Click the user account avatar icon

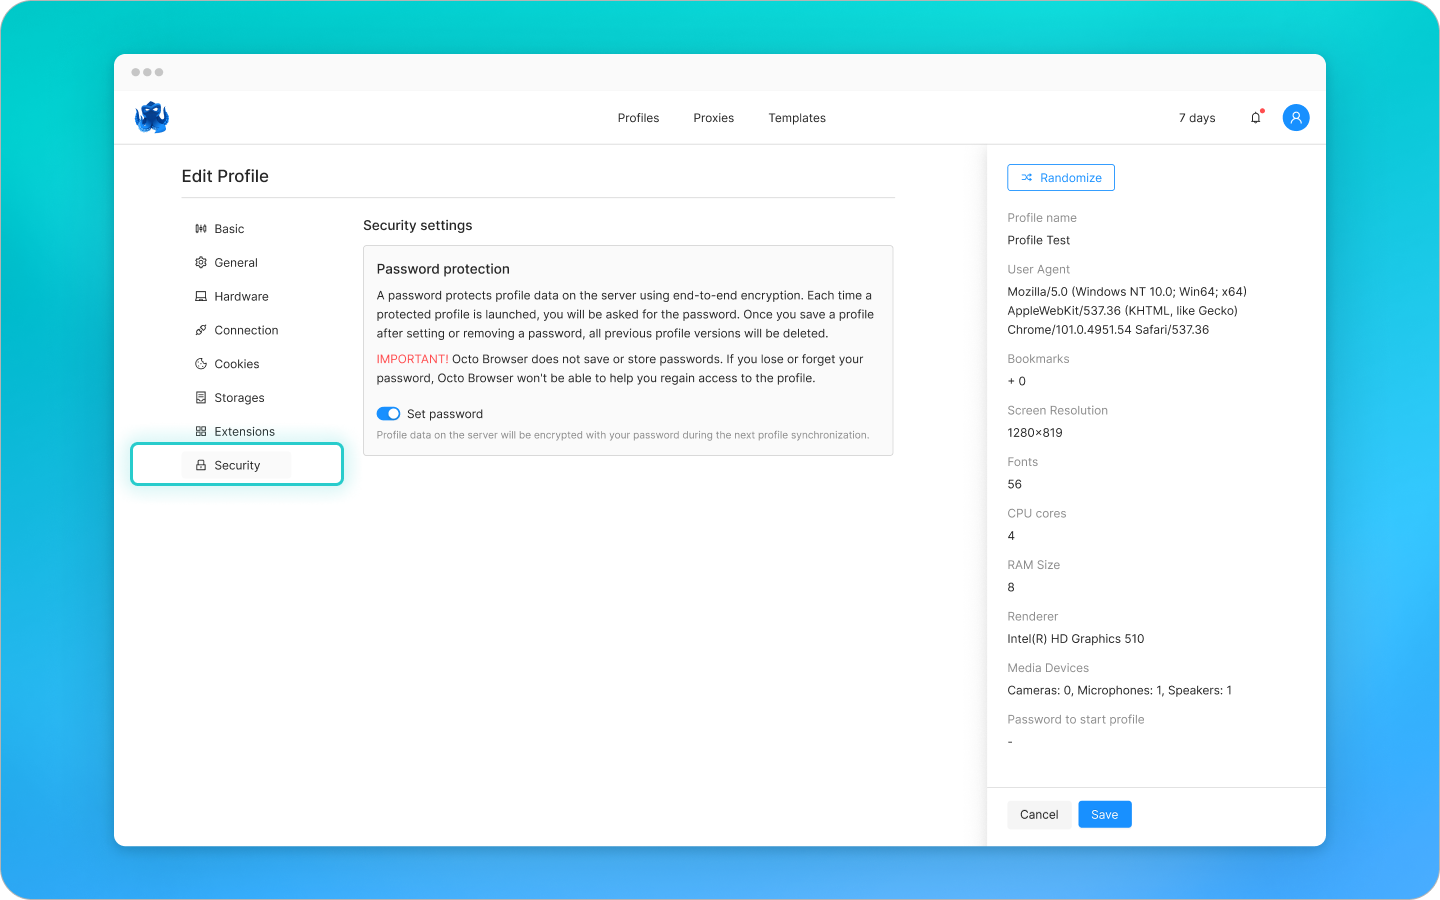1296,117
